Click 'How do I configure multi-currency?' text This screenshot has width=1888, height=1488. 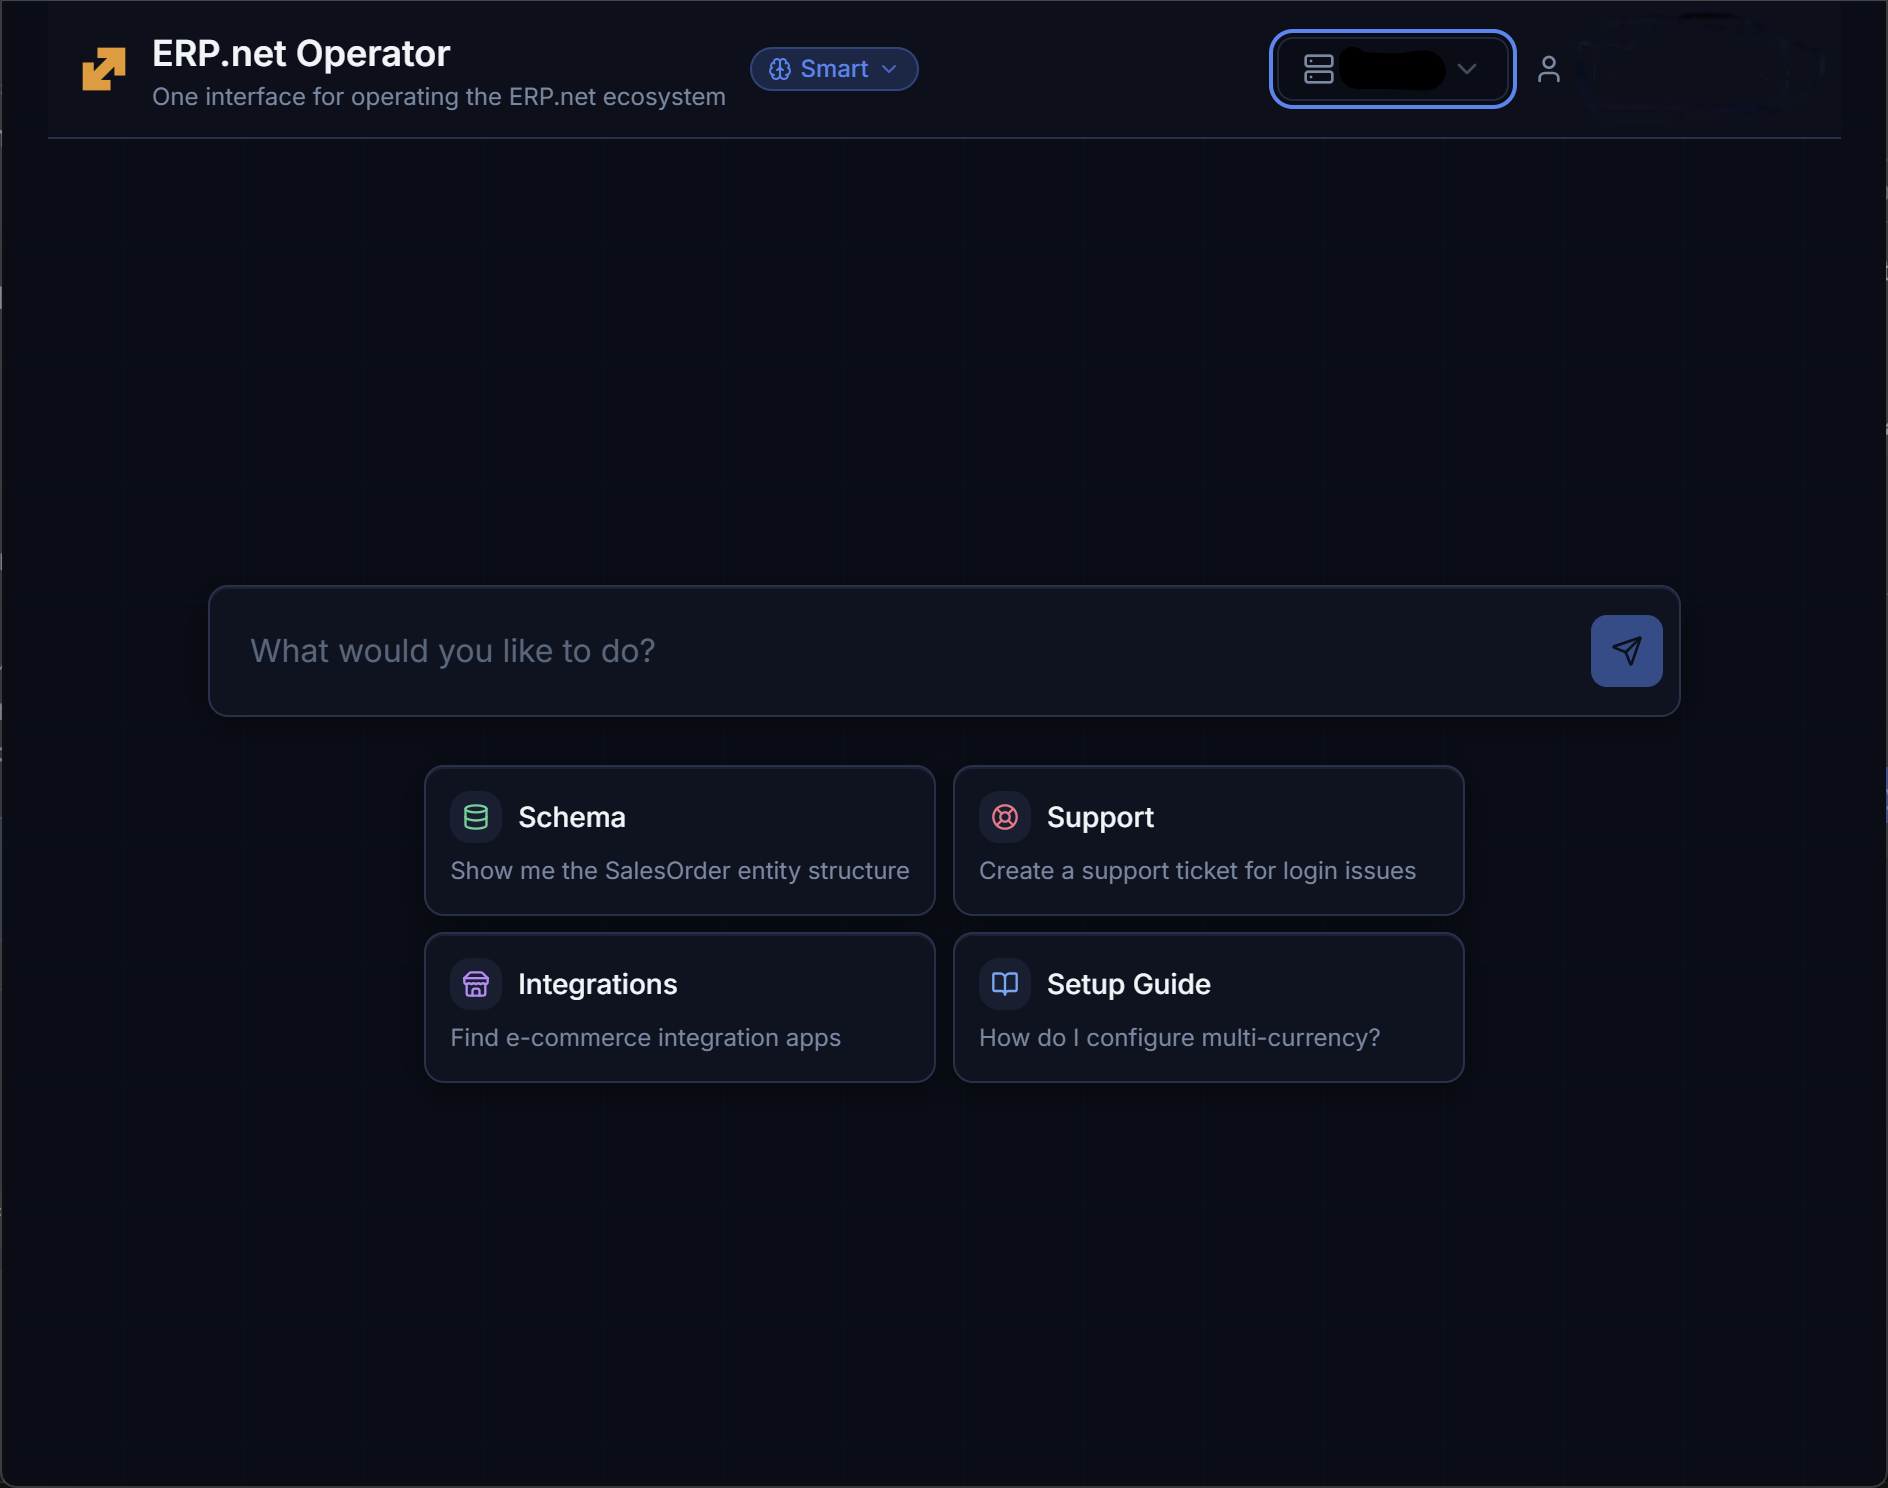coord(1180,1038)
